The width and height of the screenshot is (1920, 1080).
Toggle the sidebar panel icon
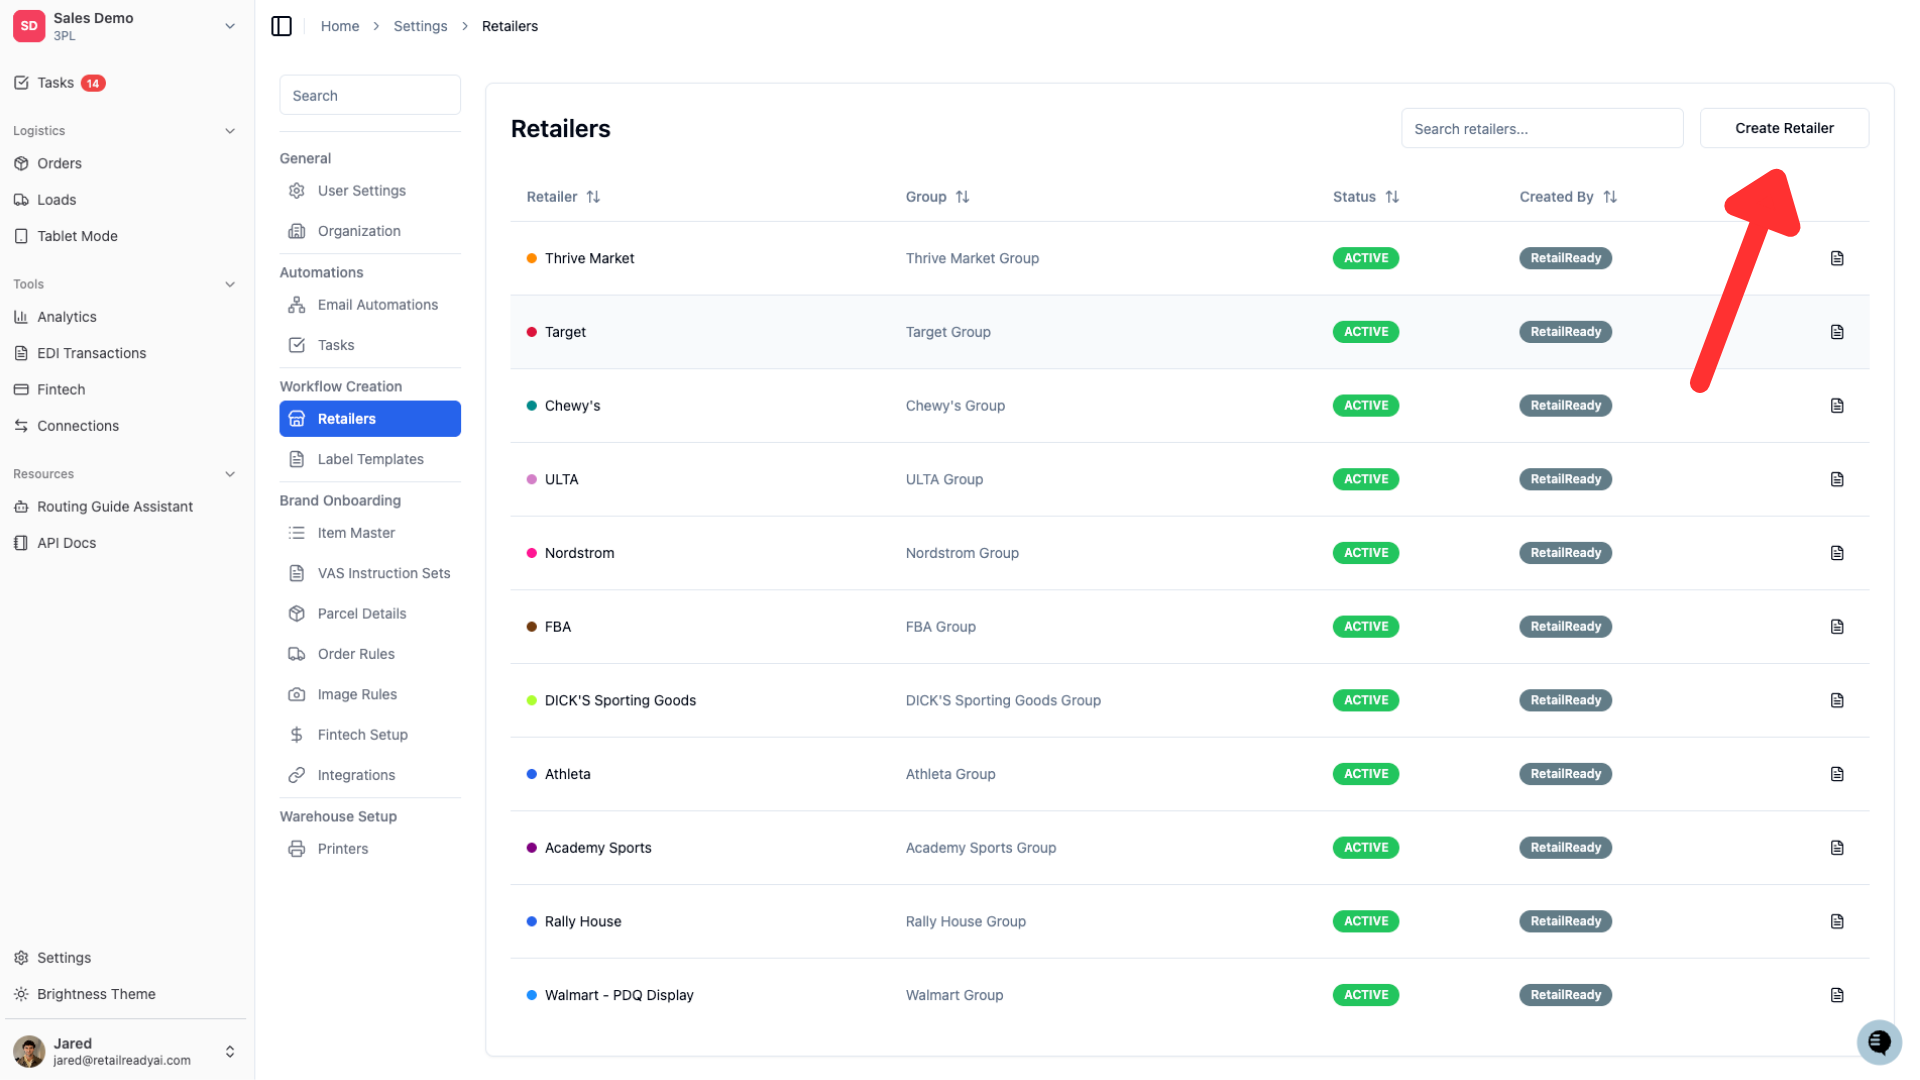pyautogui.click(x=281, y=26)
